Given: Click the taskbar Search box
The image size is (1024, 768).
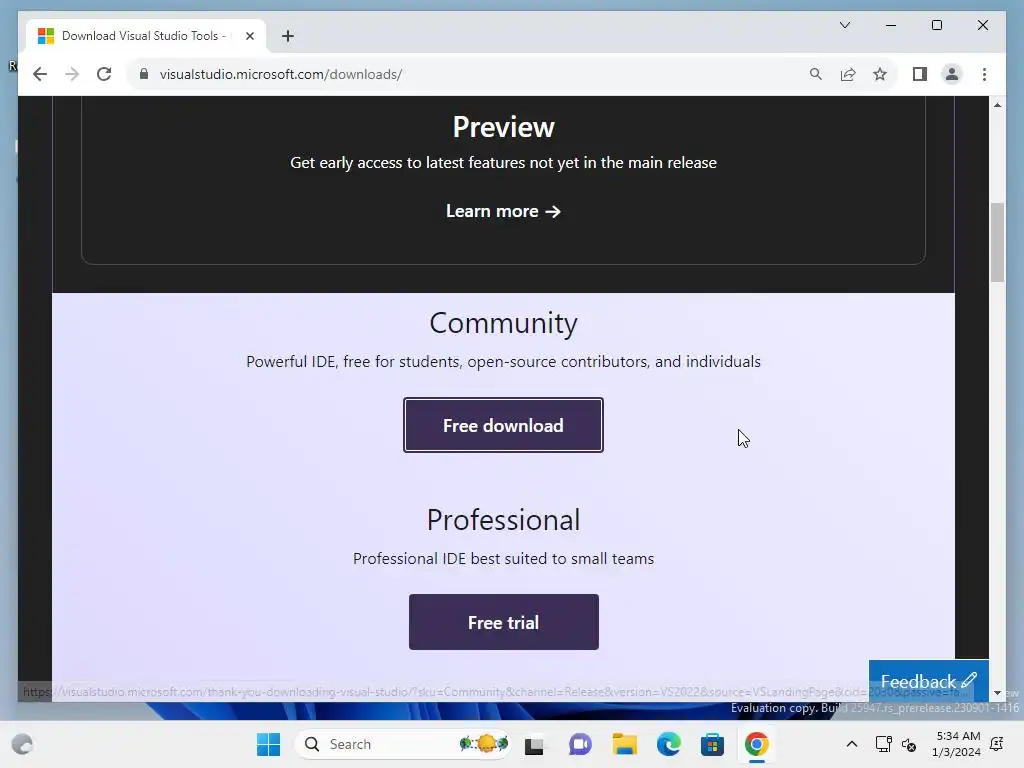Looking at the screenshot, I should pyautogui.click(x=402, y=744).
